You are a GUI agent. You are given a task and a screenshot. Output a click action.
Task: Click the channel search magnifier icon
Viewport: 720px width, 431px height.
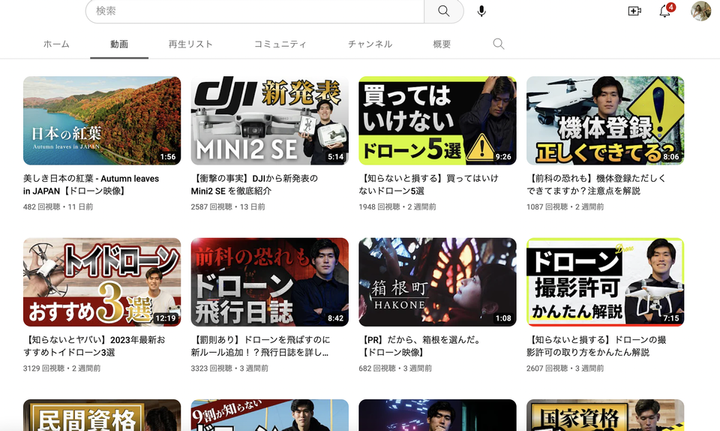click(498, 44)
